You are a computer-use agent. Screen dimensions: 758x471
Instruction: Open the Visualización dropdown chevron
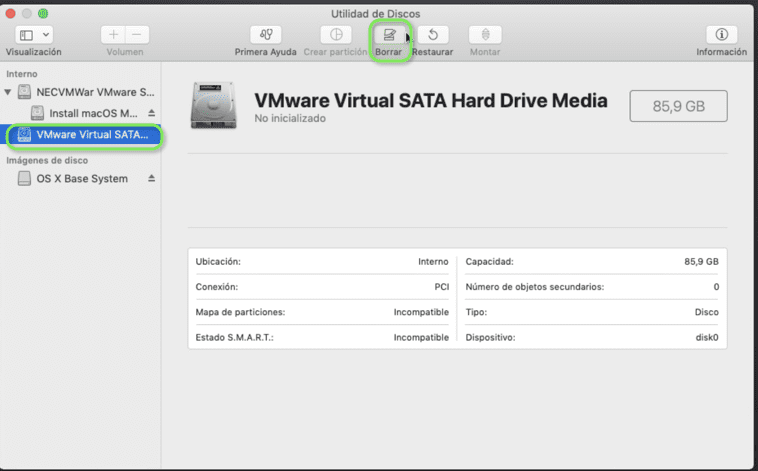pos(45,35)
